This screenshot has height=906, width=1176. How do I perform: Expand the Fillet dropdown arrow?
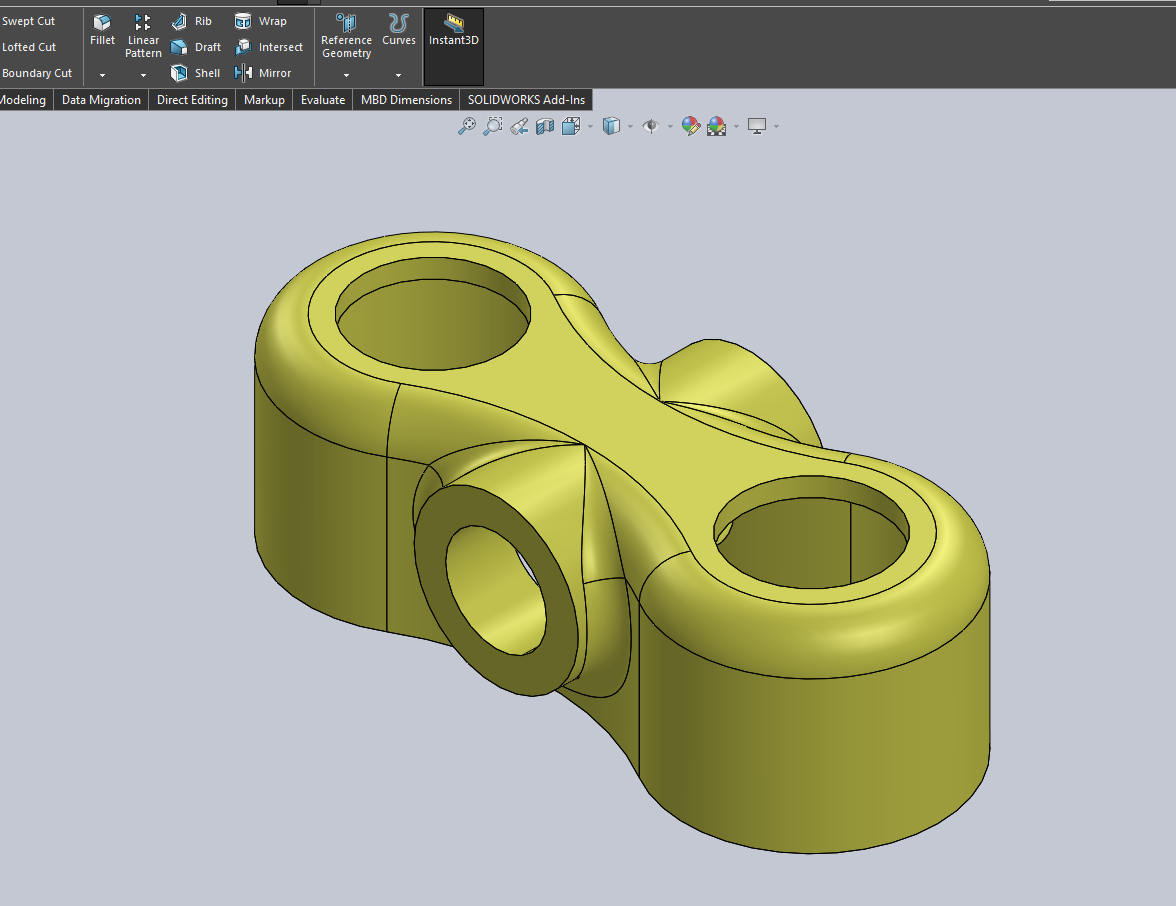102,74
